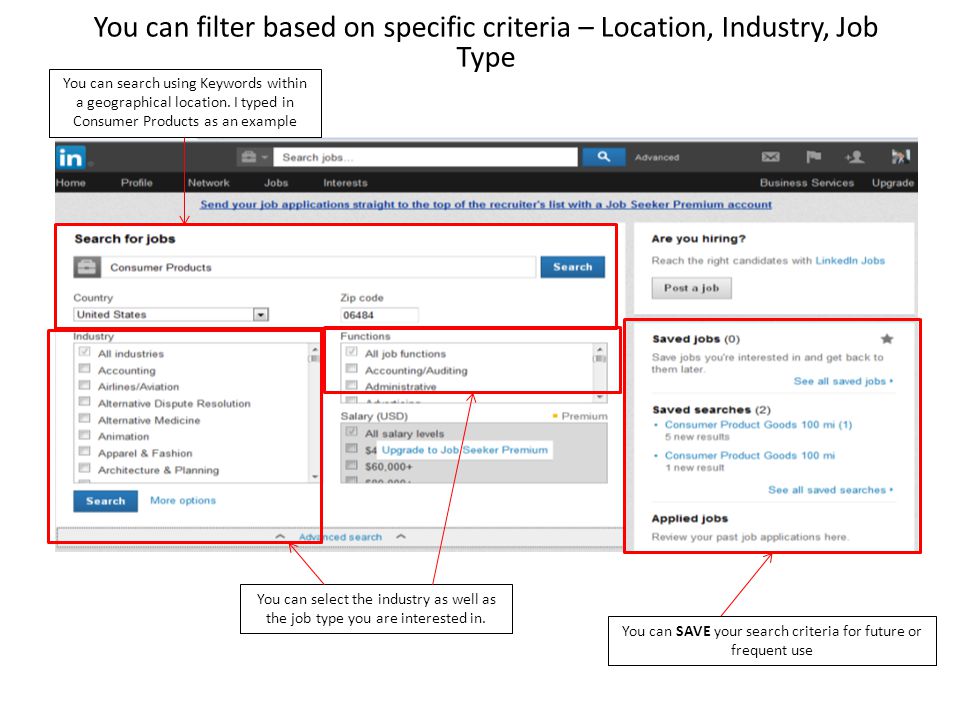Click the Industry list scroll-down arrow

(315, 477)
